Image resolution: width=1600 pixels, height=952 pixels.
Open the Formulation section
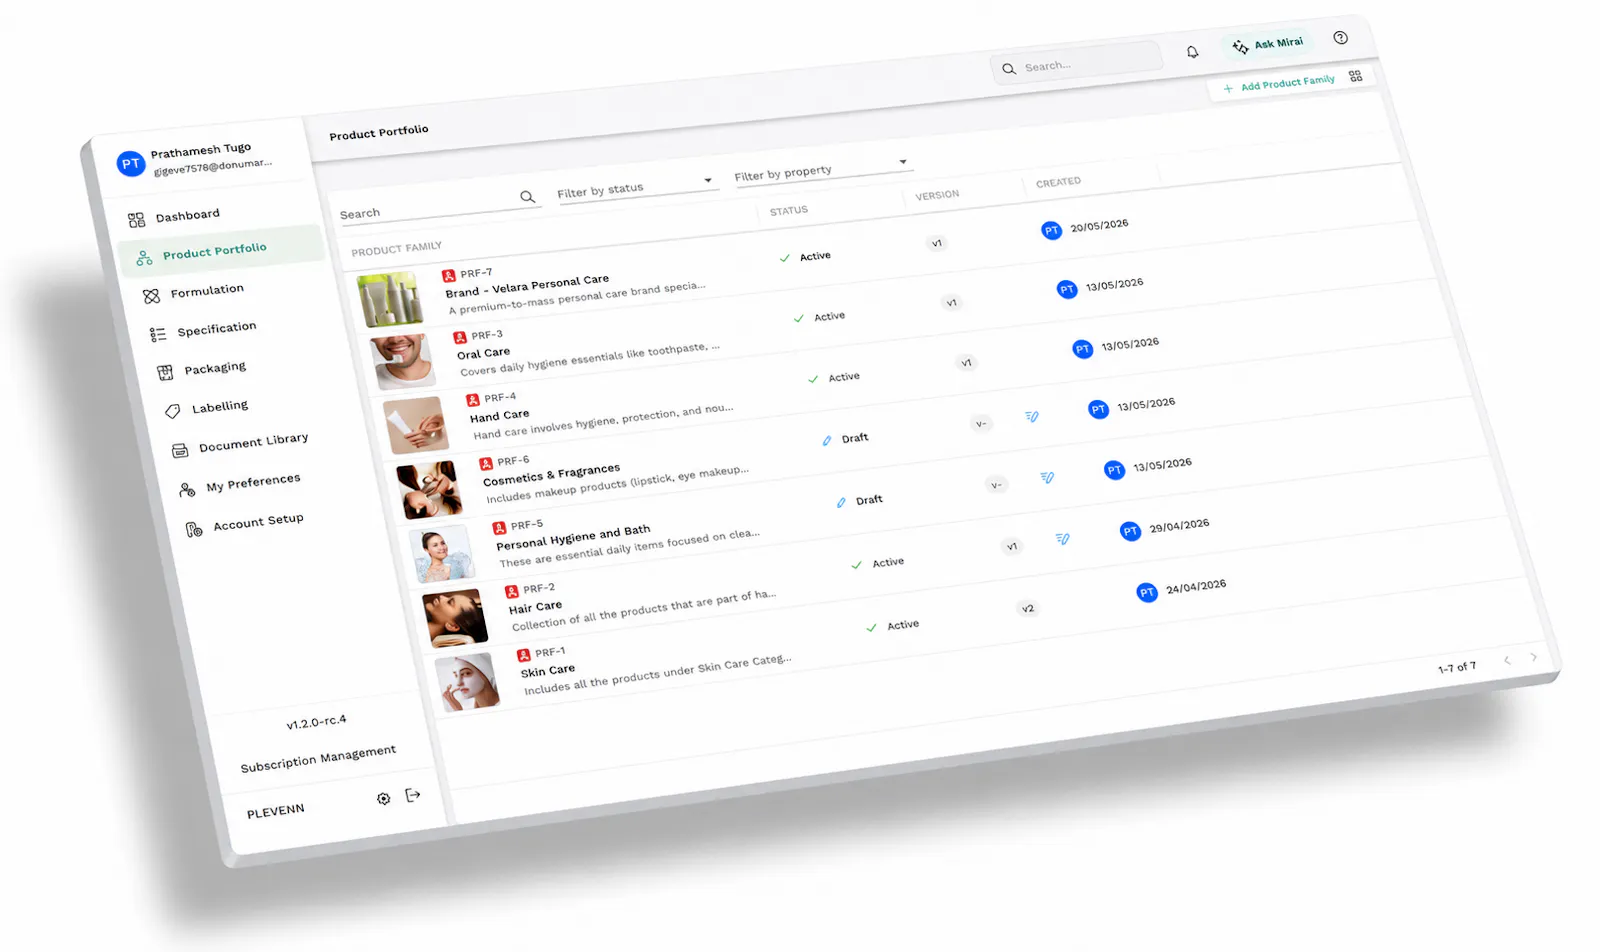point(193,292)
